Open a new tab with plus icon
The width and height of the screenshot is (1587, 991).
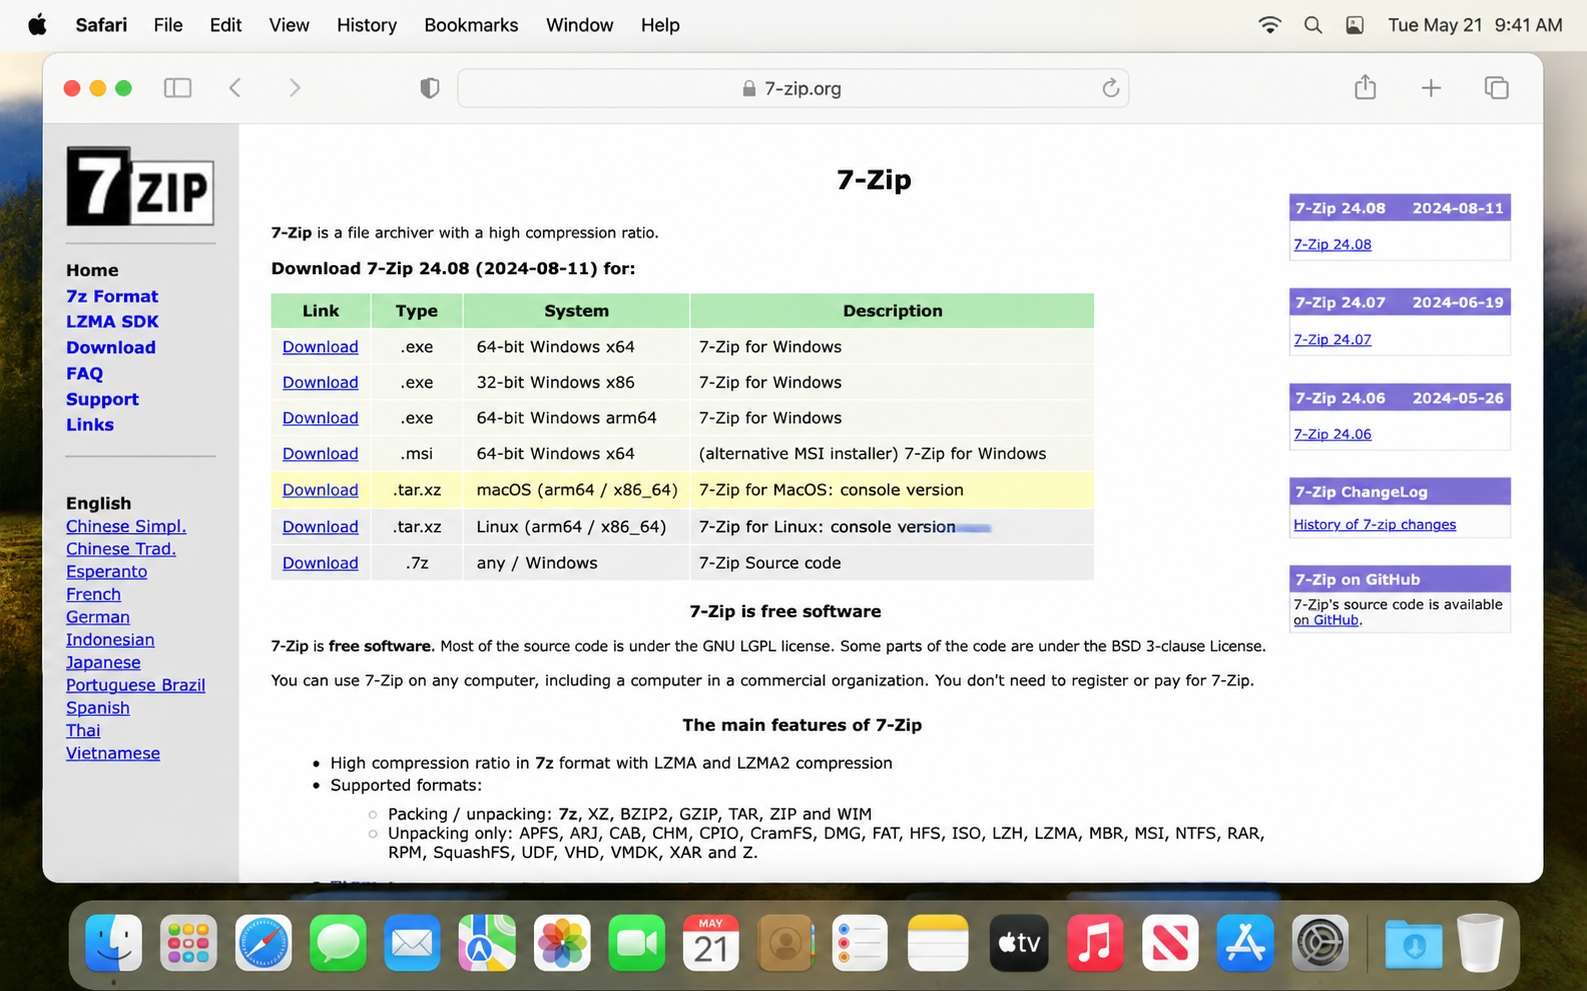[x=1431, y=88]
